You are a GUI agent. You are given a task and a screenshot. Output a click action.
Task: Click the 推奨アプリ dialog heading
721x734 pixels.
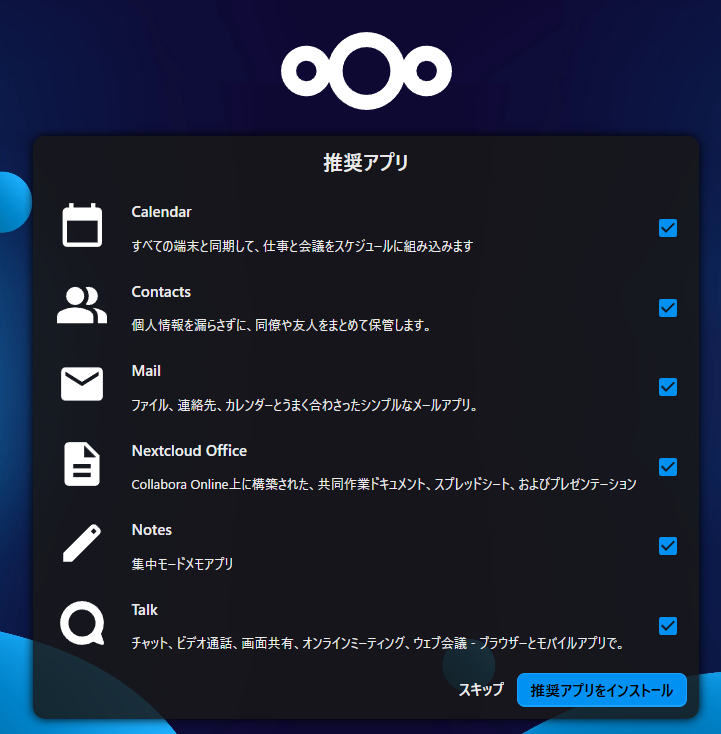(x=366, y=163)
